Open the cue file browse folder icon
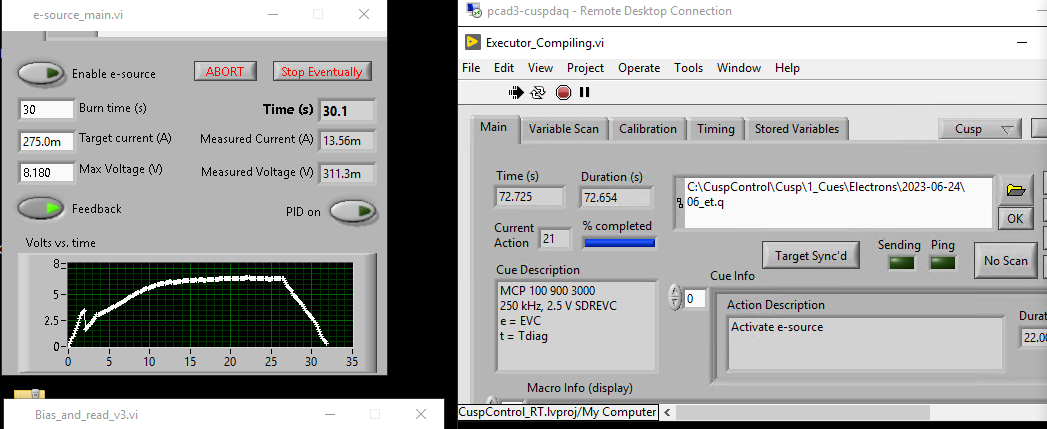Viewport: 1047px width, 429px height. (1015, 189)
